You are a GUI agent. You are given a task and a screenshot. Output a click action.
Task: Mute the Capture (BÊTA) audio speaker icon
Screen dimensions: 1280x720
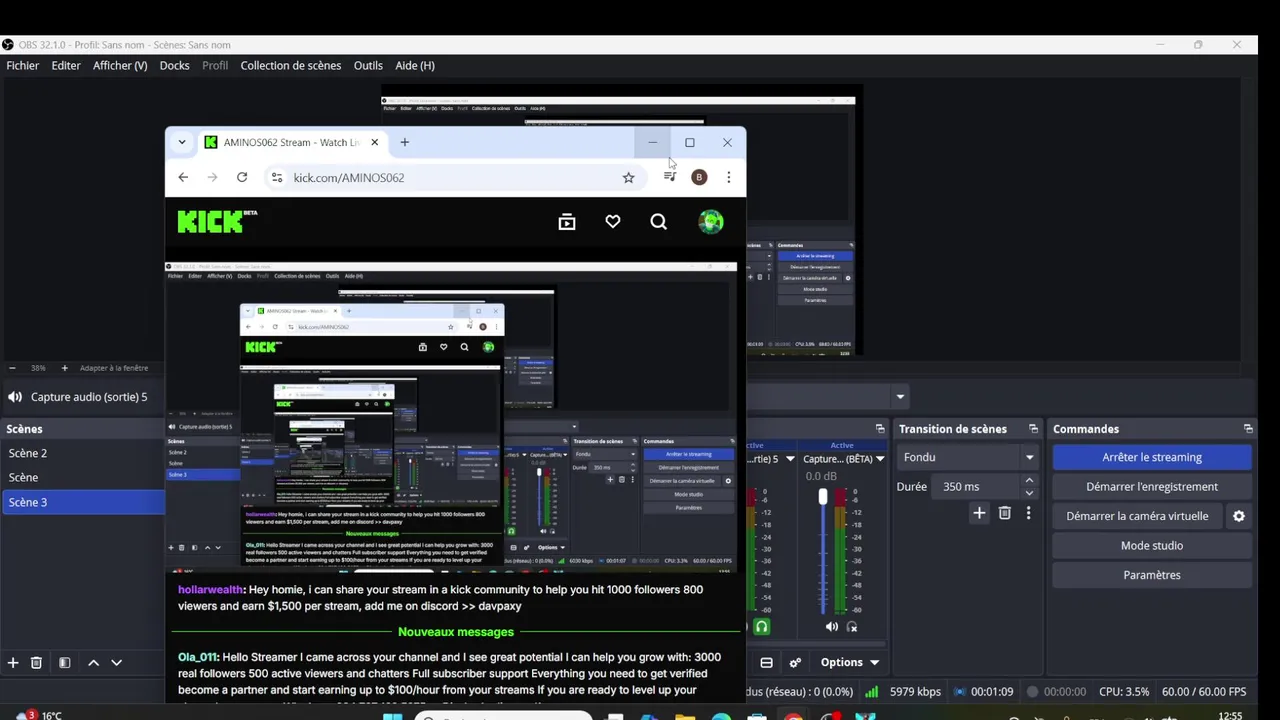pos(832,627)
